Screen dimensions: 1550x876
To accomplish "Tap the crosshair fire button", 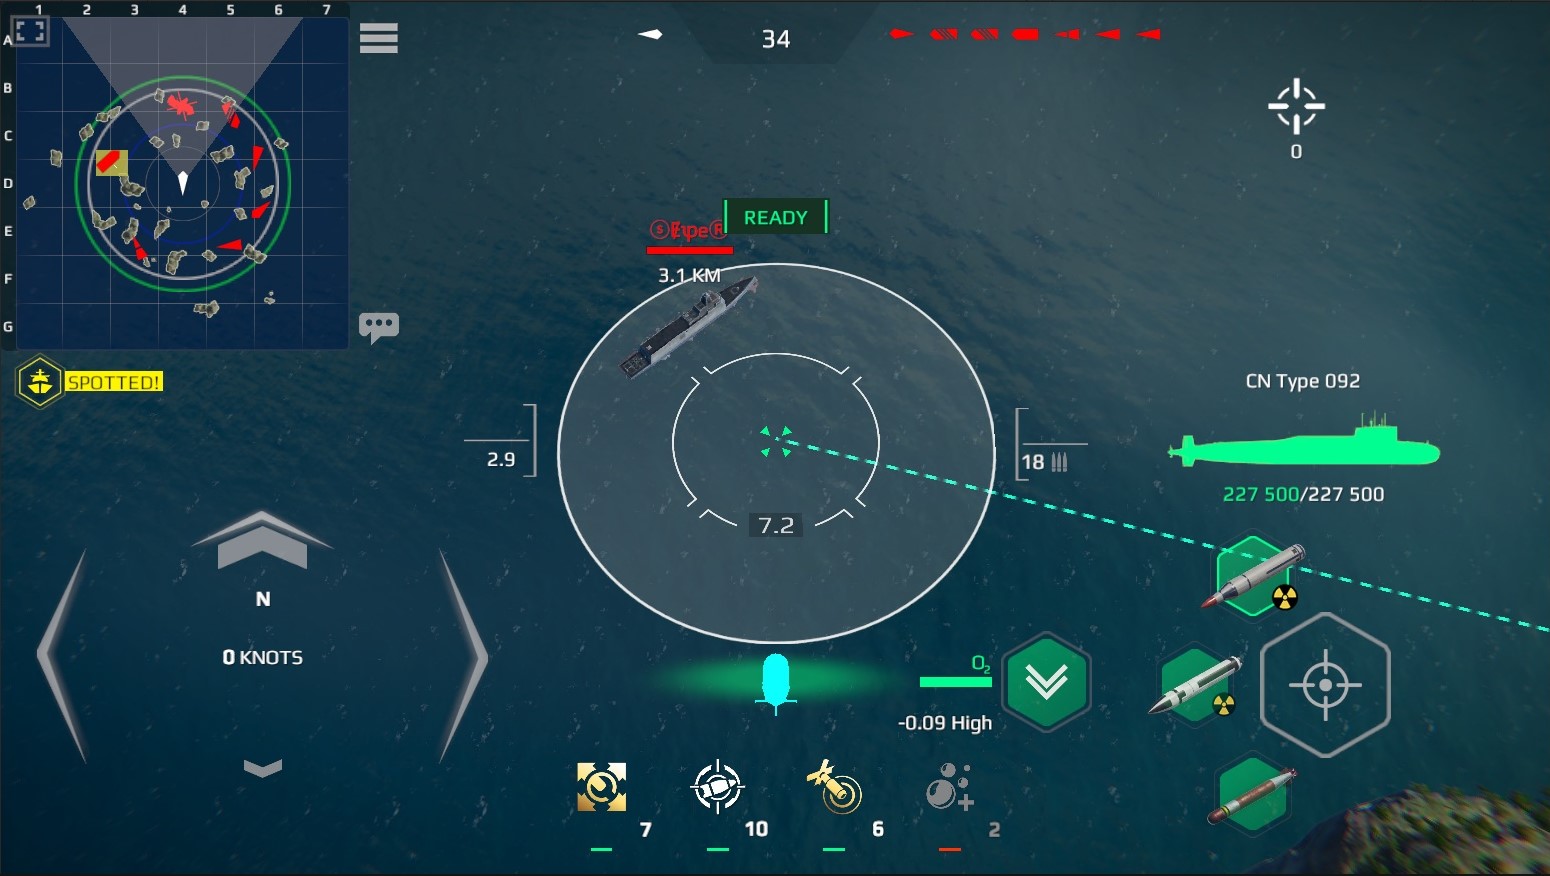I will tap(1325, 685).
